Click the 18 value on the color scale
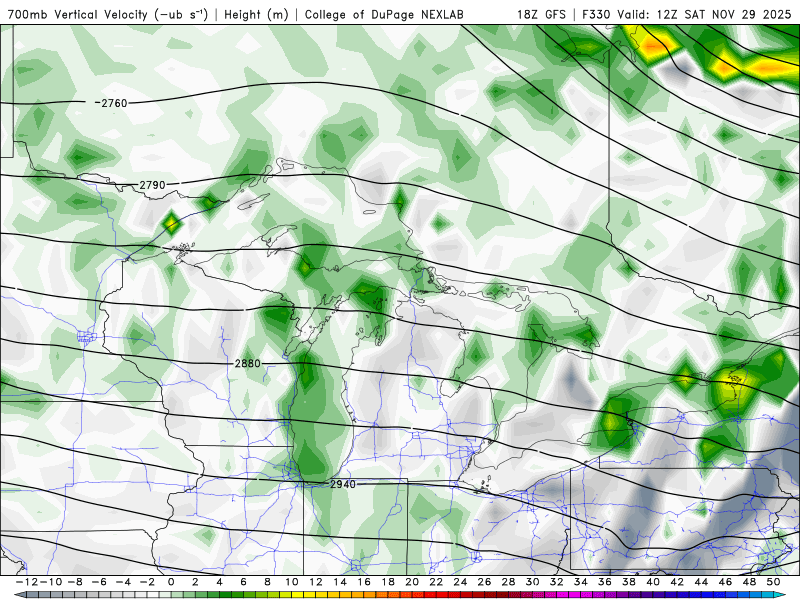Screen dimensions: 800x600 [388, 582]
